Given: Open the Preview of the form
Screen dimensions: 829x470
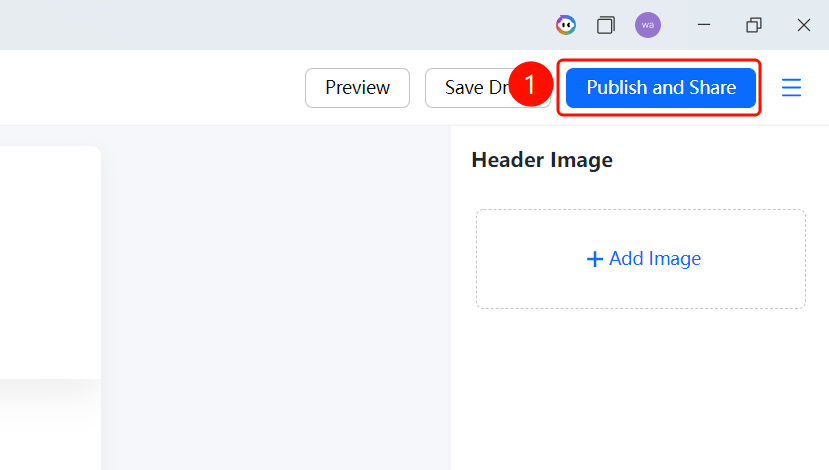Looking at the screenshot, I should click(357, 88).
